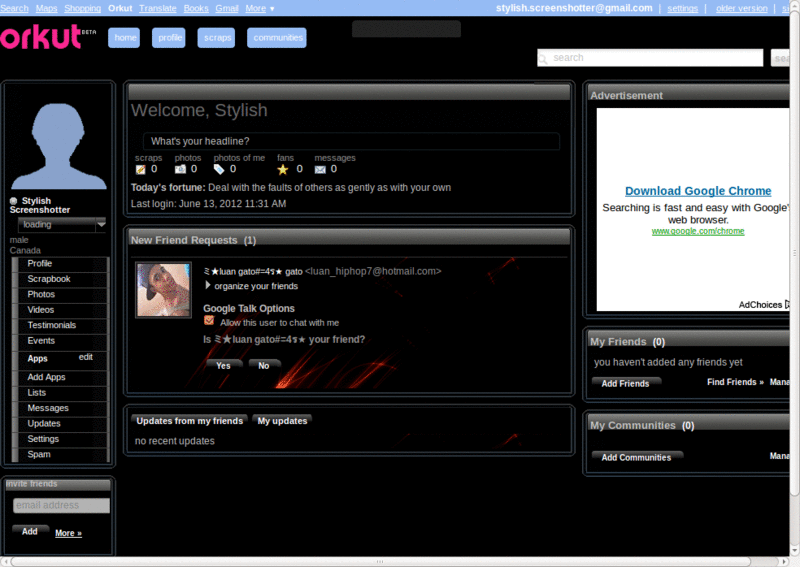800x567 pixels.
Task: Click the fans star icon
Action: click(x=283, y=169)
